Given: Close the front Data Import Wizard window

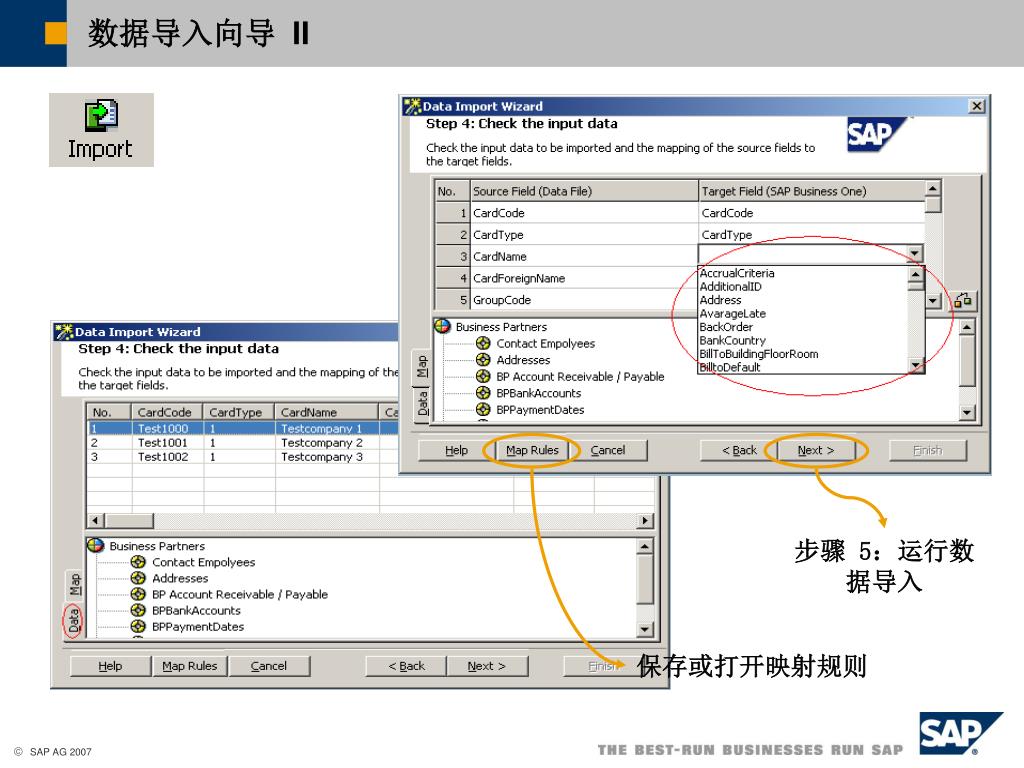Looking at the screenshot, I should pos(976,106).
